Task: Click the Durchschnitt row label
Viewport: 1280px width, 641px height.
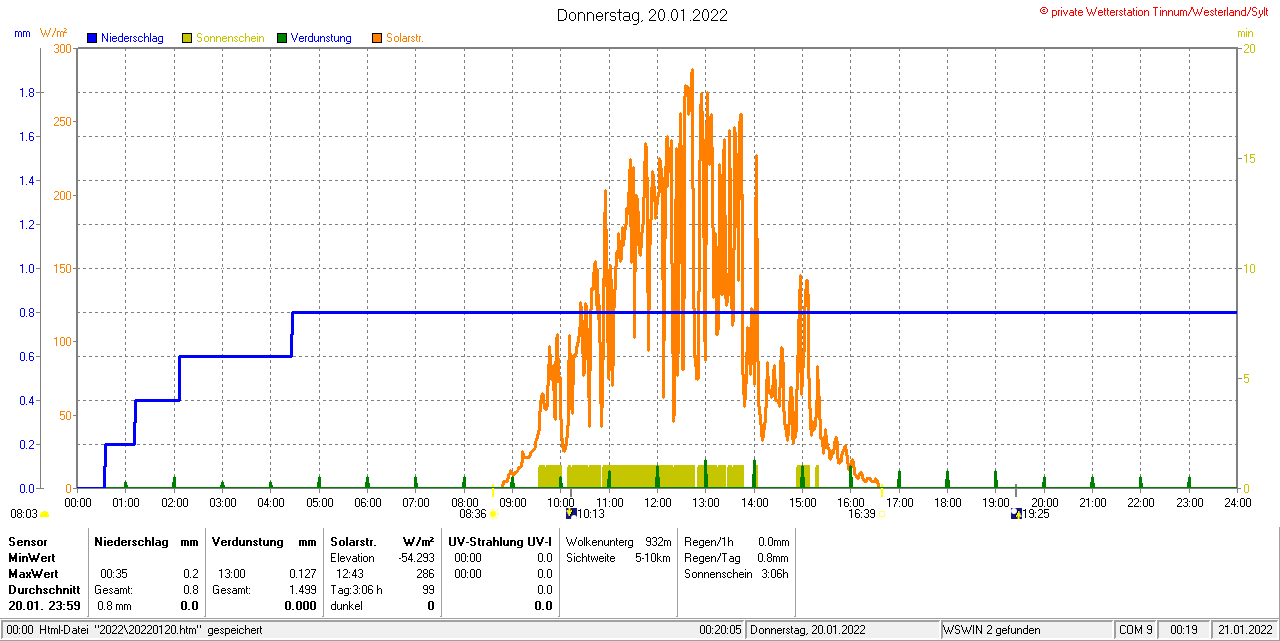Action: (43, 590)
